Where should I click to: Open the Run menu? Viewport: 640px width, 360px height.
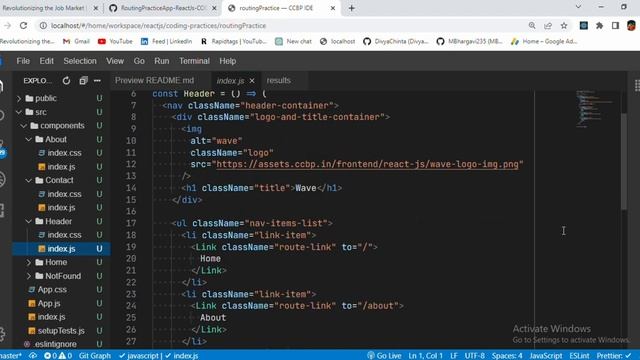[162, 61]
